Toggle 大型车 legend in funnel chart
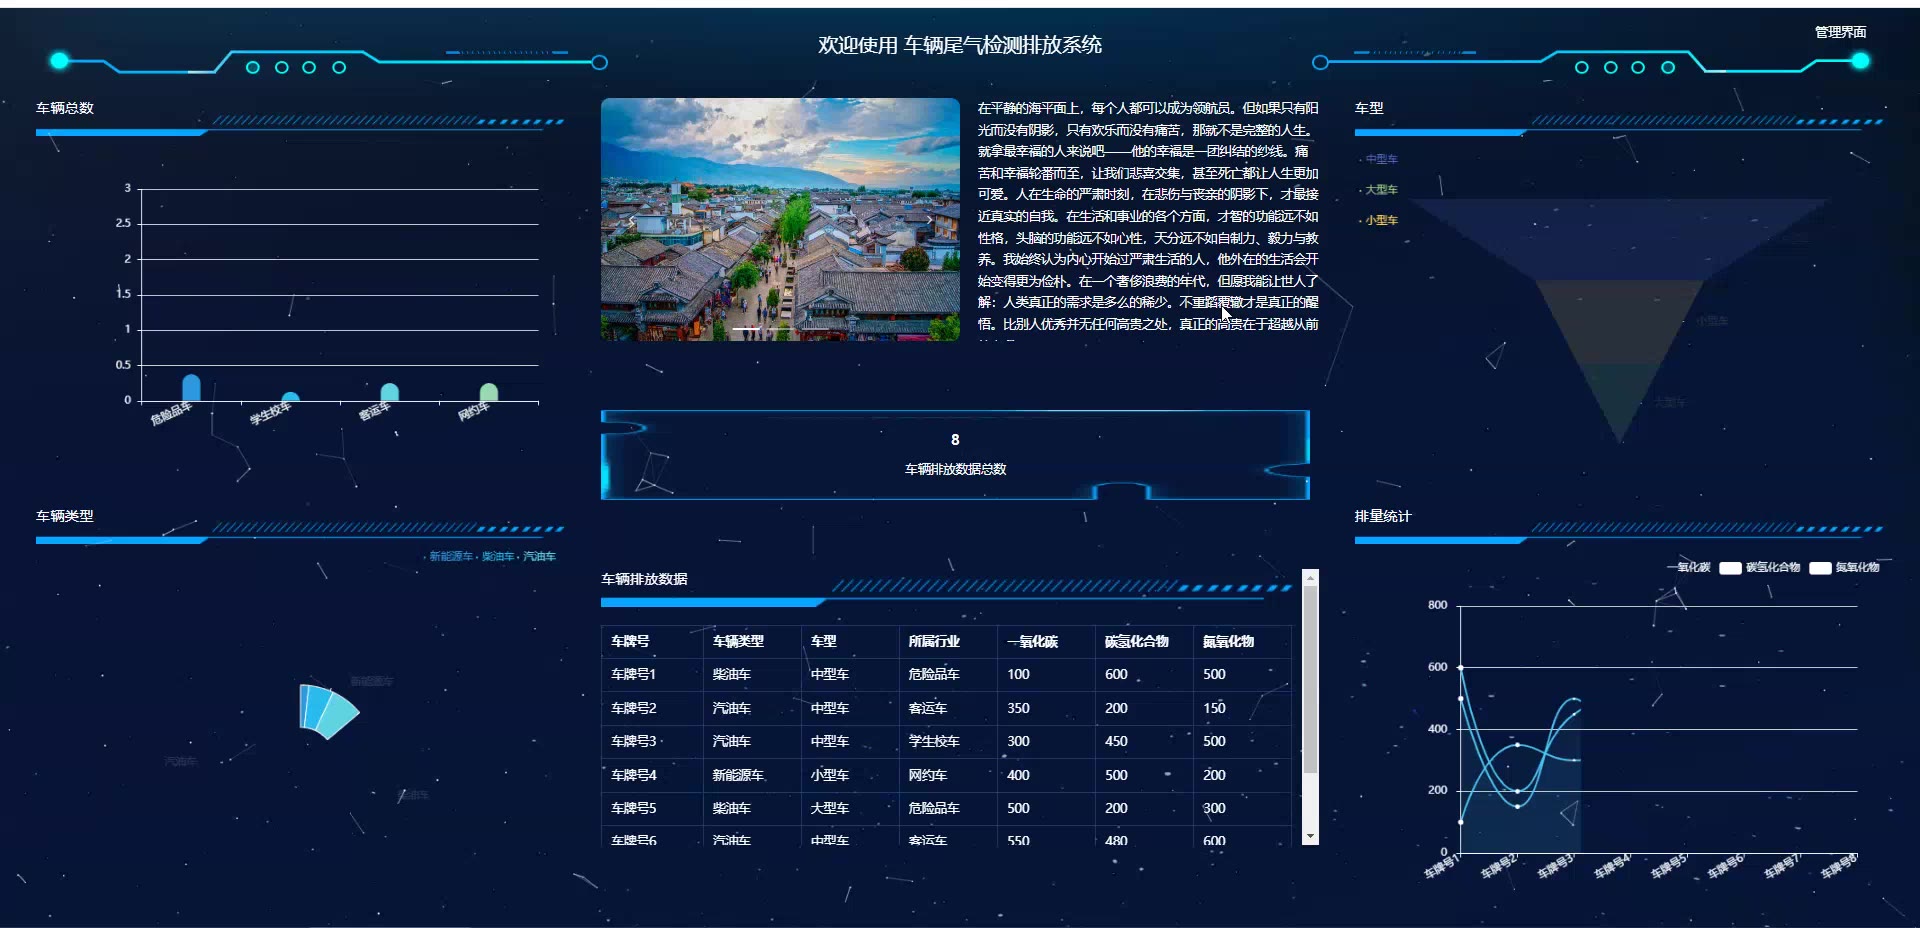This screenshot has width=1920, height=928. click(x=1379, y=189)
